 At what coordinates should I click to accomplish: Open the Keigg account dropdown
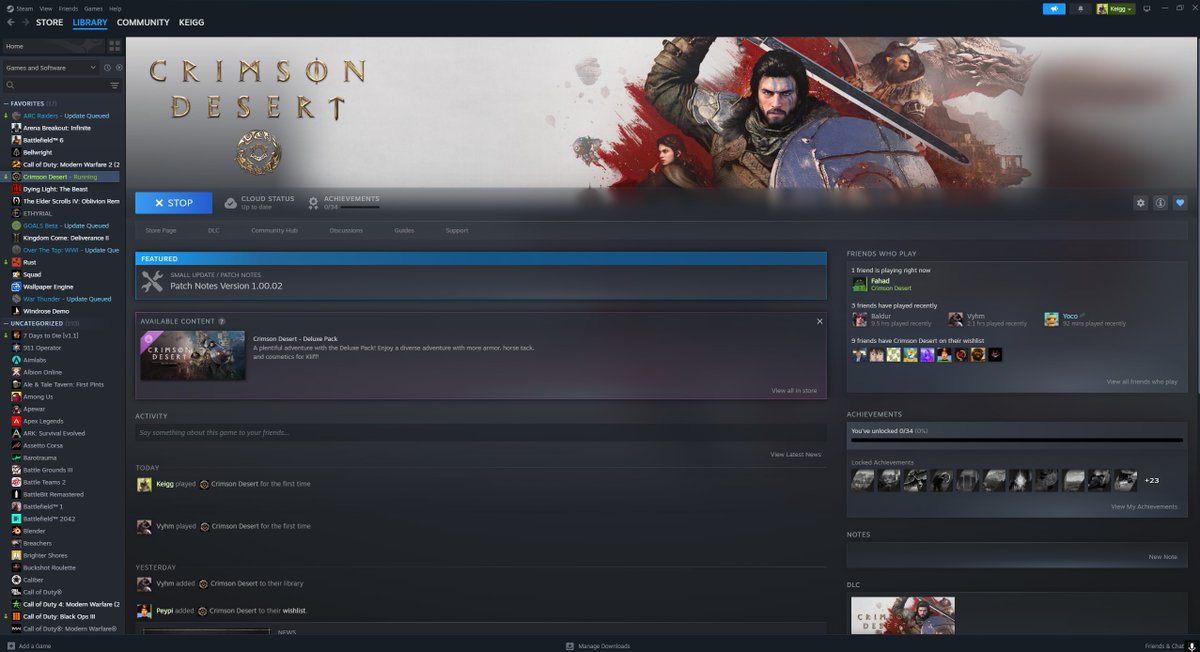point(1116,9)
